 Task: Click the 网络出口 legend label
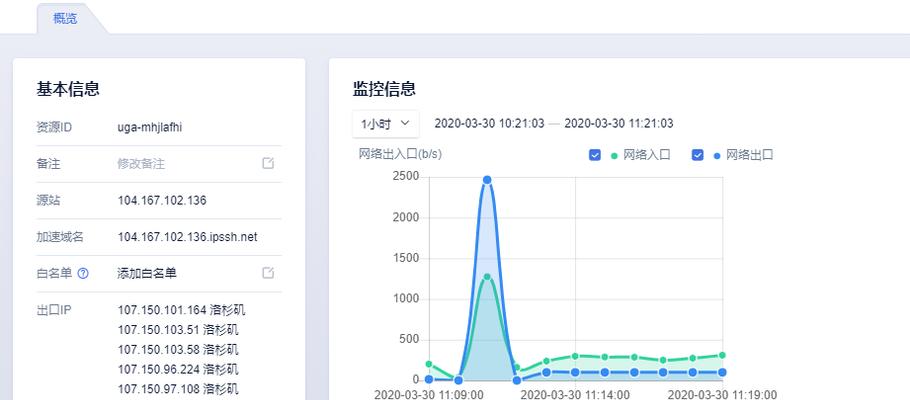pos(750,155)
